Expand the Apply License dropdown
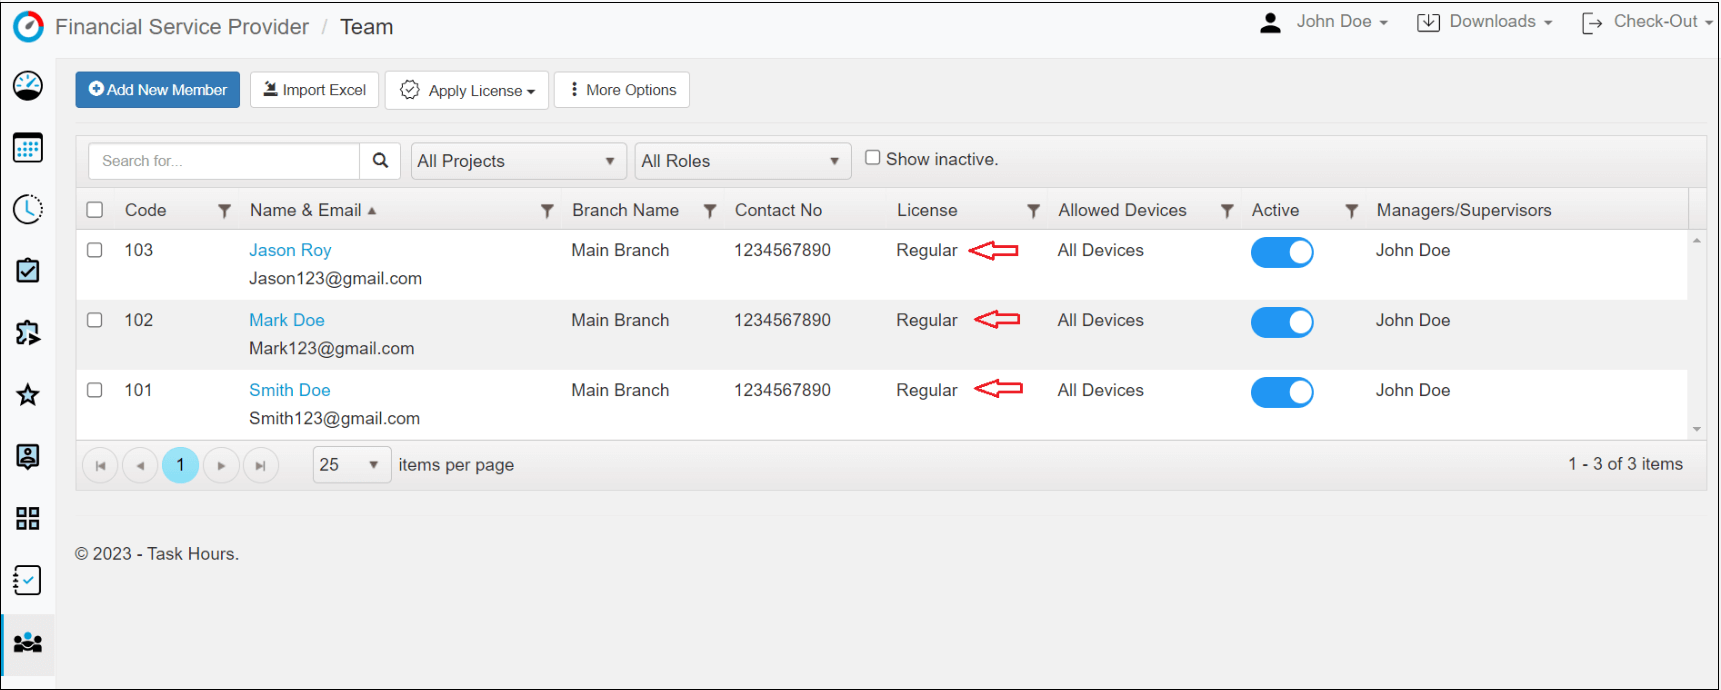Screen dimensions: 1721x690 (467, 90)
